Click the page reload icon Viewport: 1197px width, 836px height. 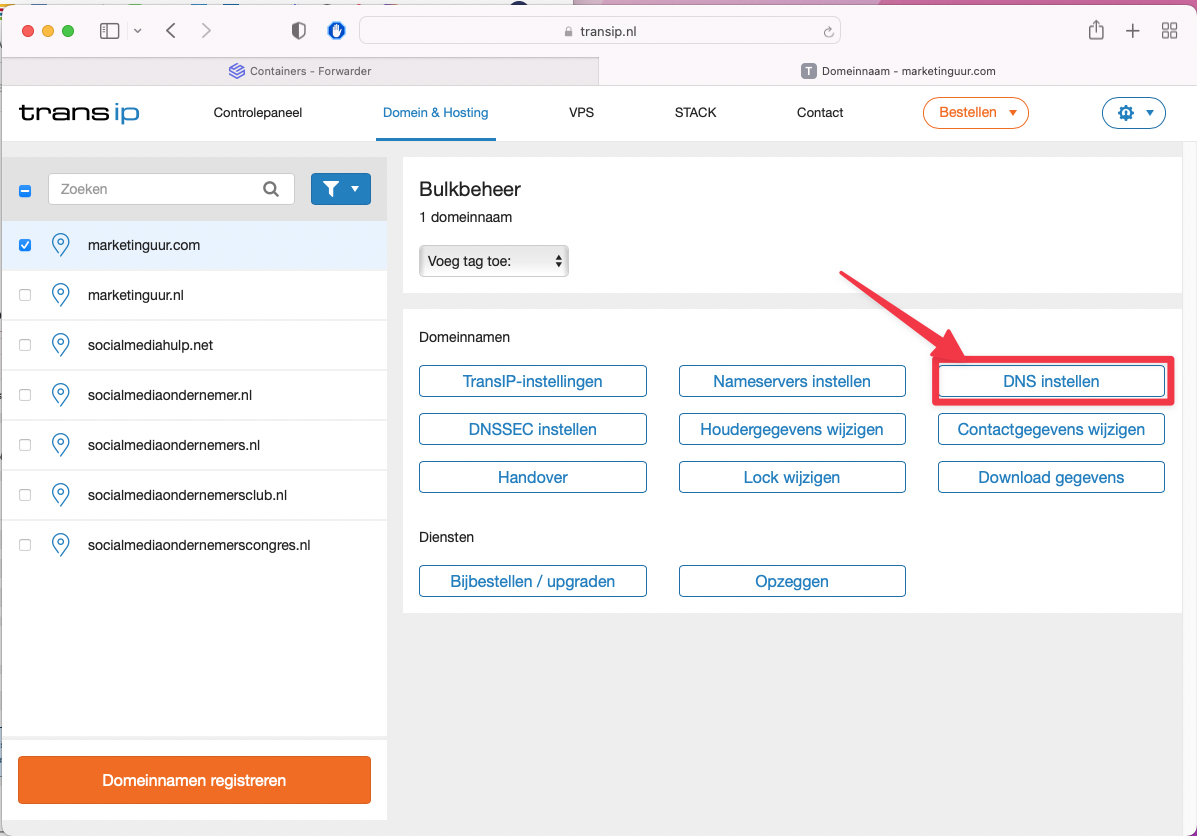click(x=828, y=32)
